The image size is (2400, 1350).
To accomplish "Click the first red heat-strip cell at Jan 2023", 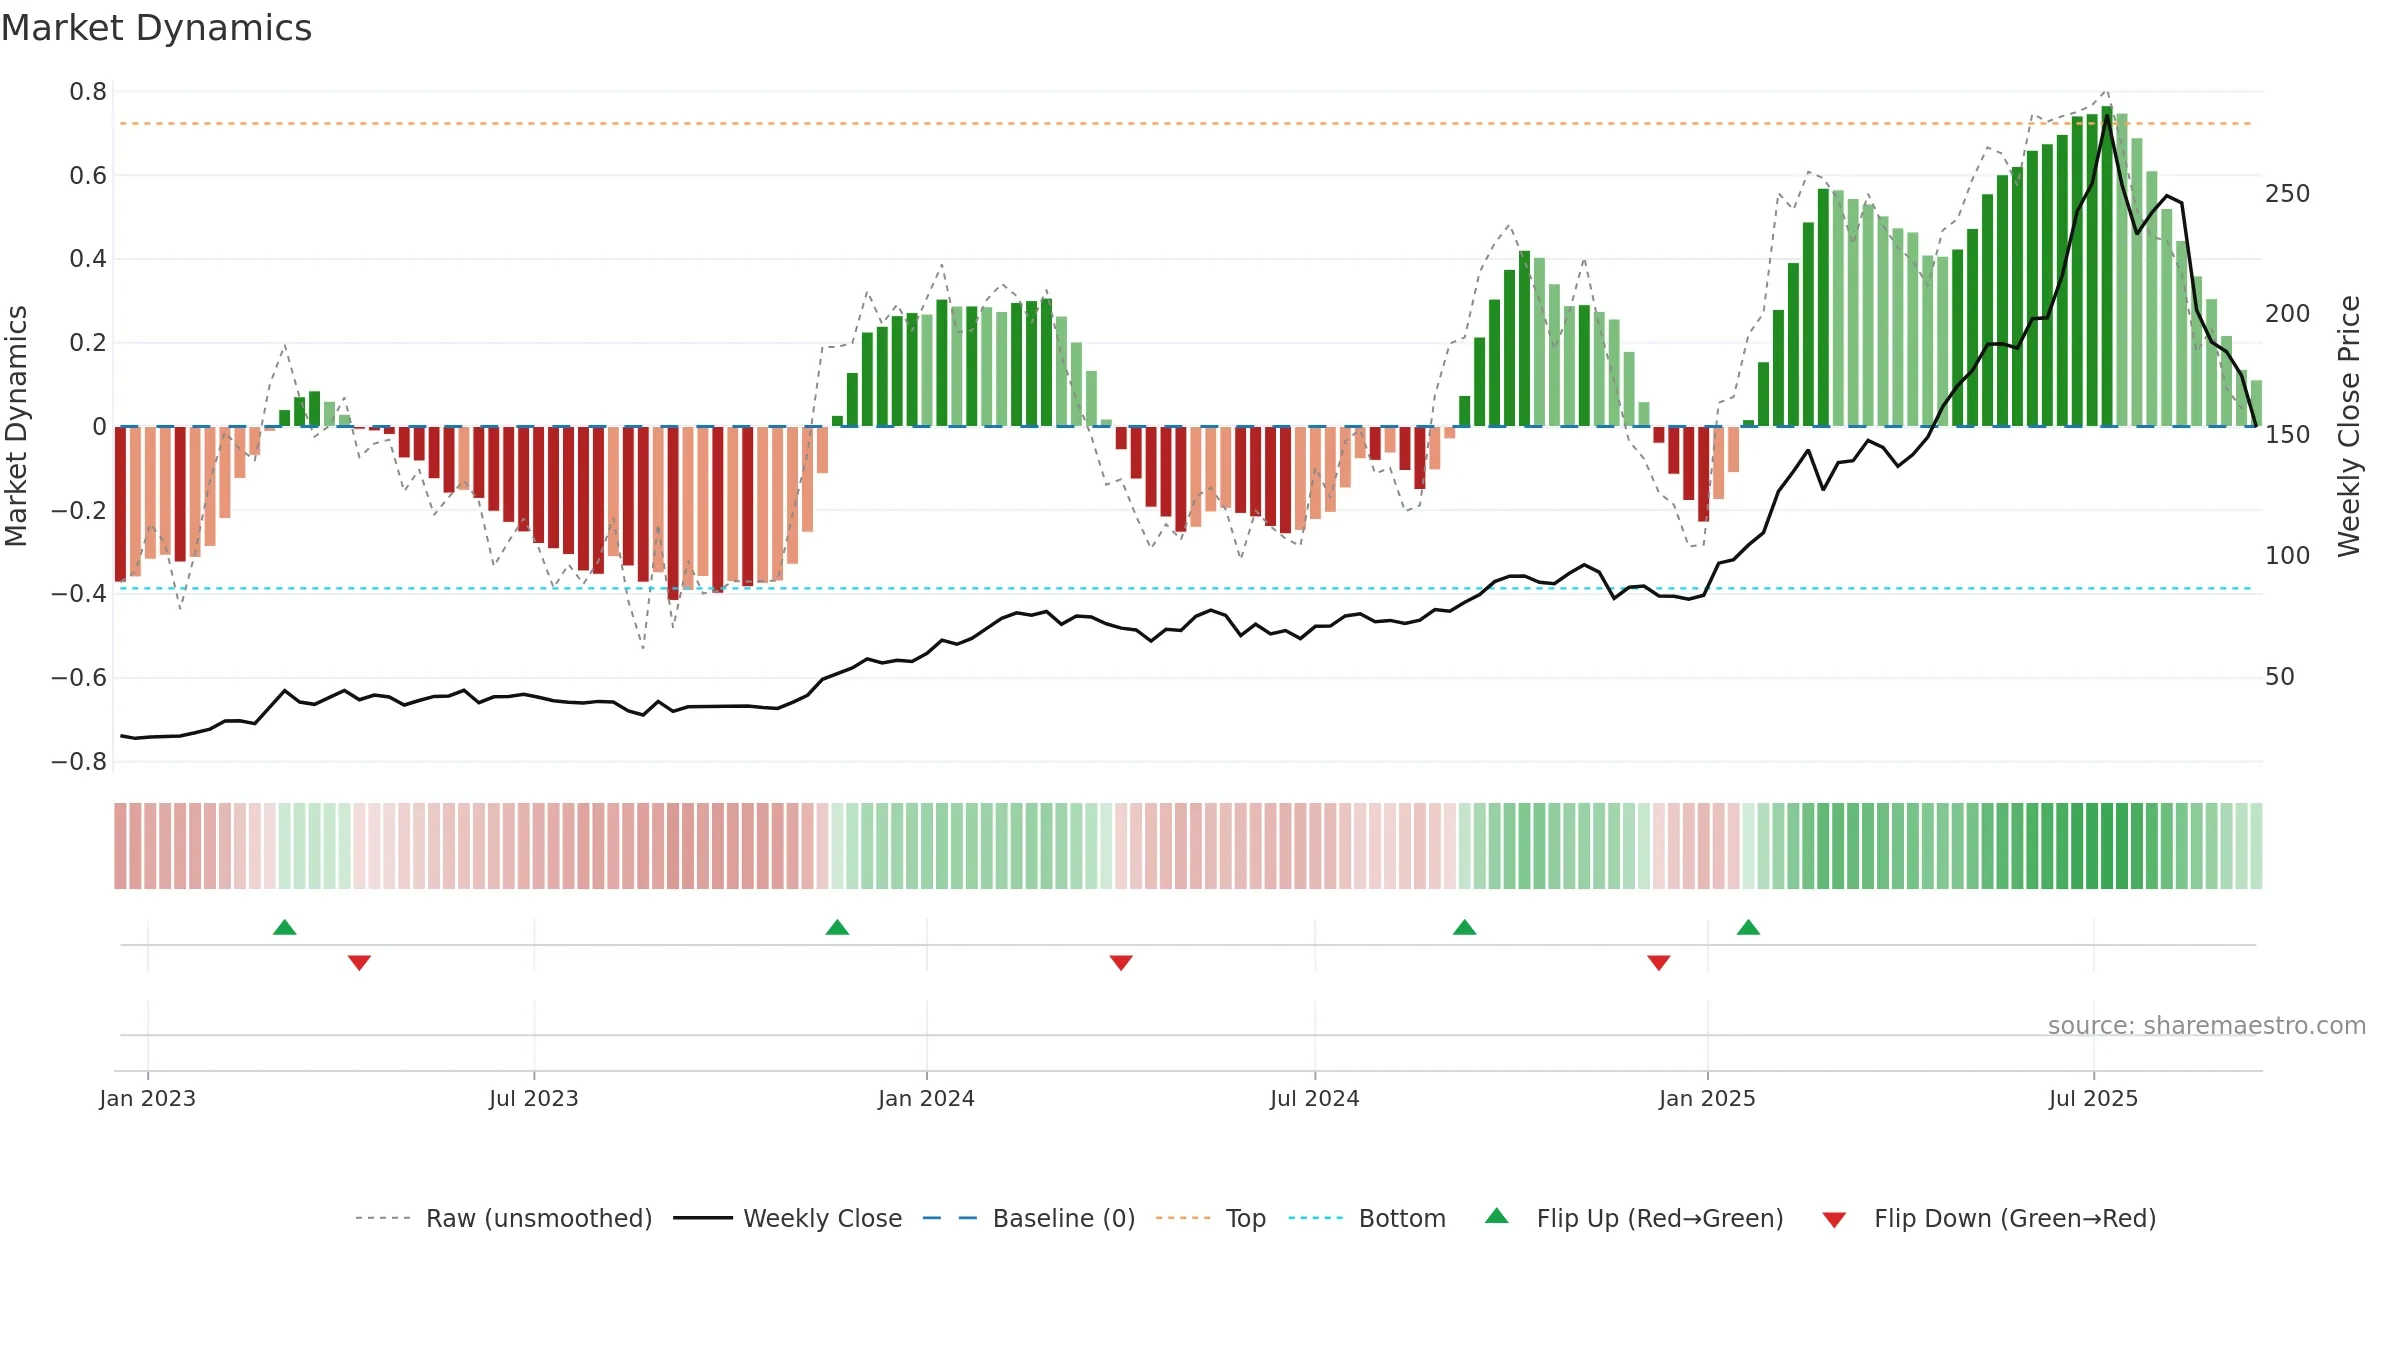I will click(x=120, y=846).
